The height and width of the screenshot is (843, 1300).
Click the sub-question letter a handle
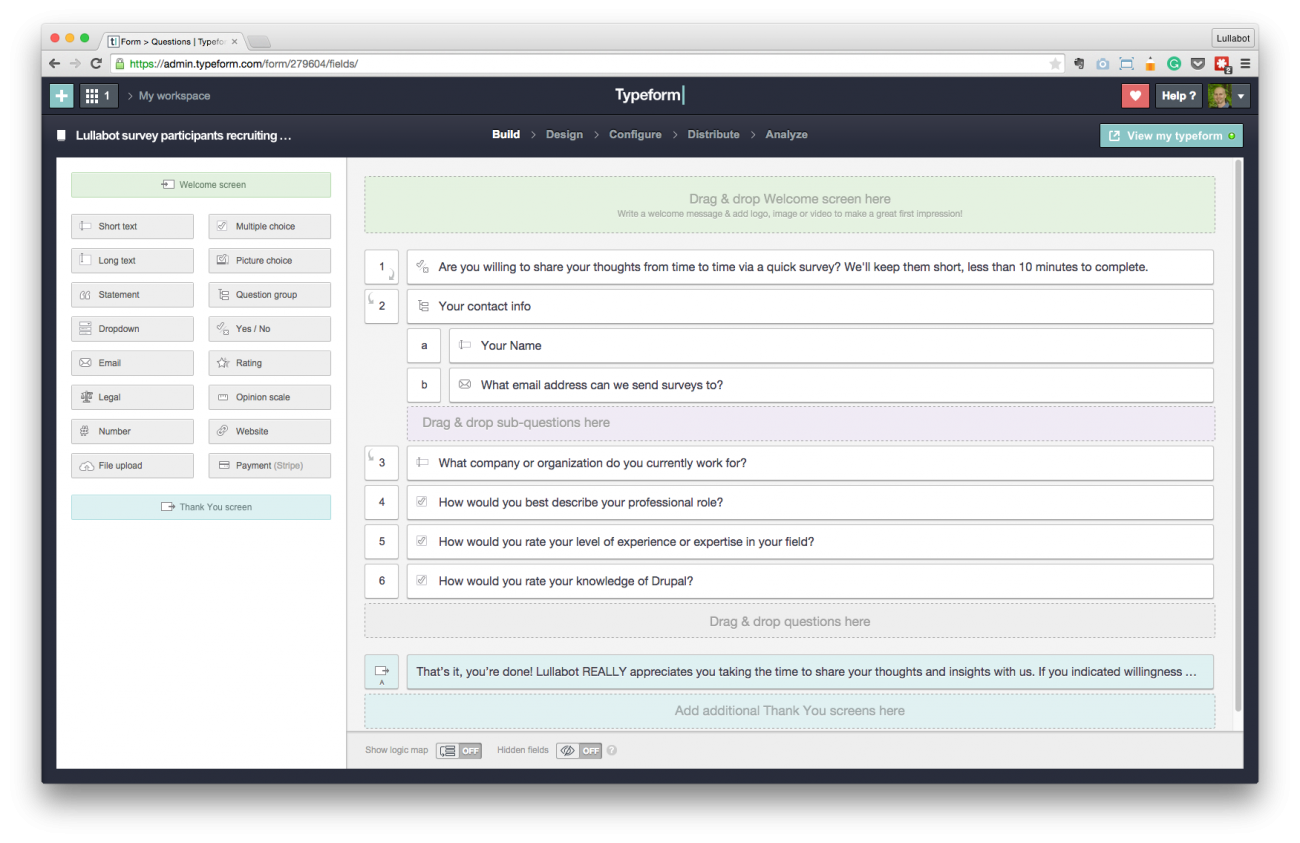(x=424, y=345)
